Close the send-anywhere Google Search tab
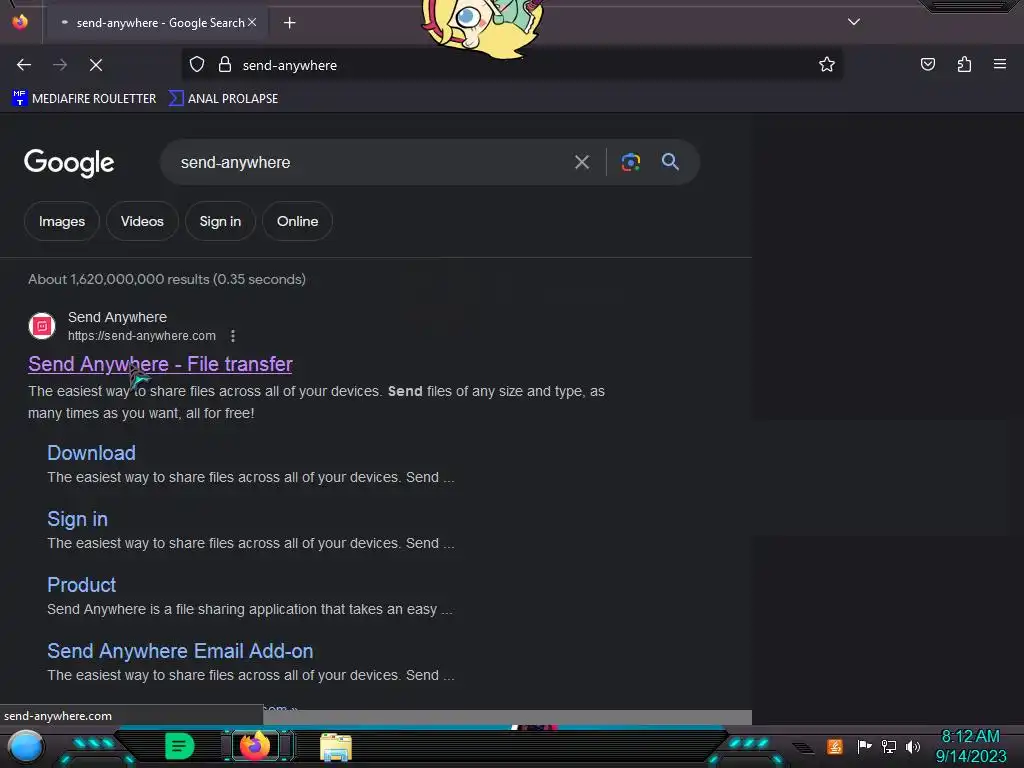Screen dimensions: 1024x768 click(x=252, y=22)
